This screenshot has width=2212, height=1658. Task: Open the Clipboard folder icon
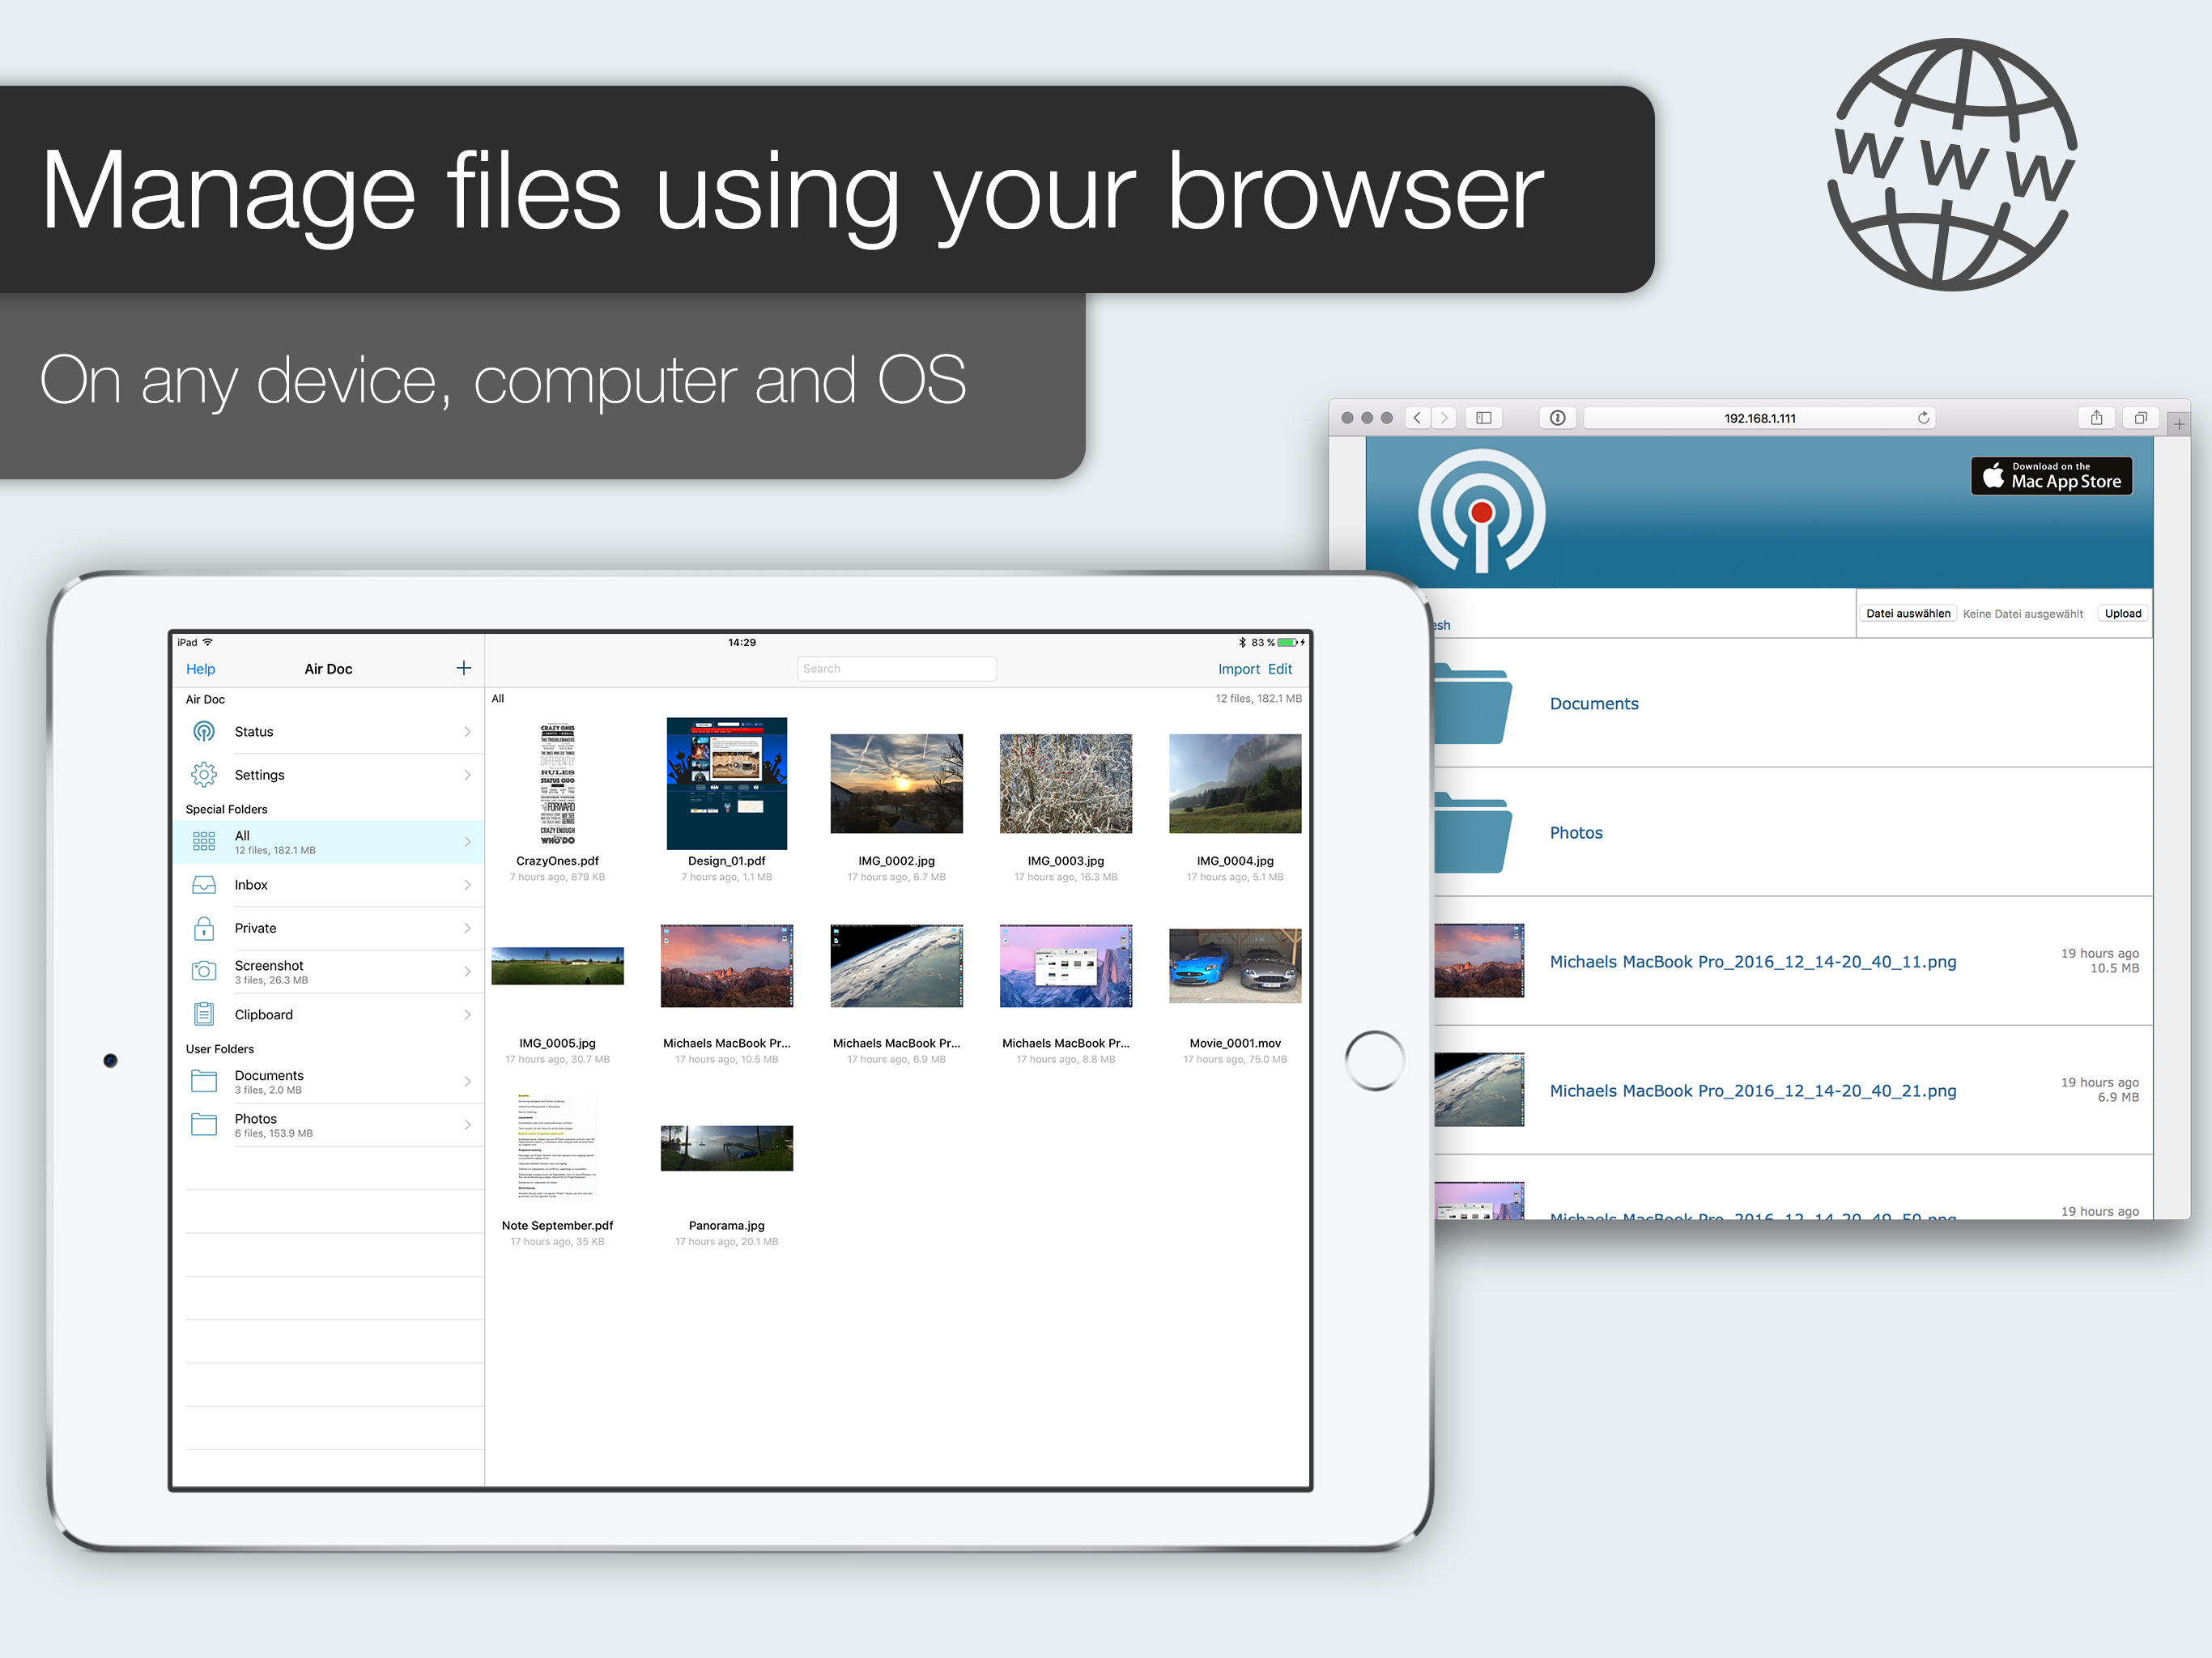click(204, 1014)
